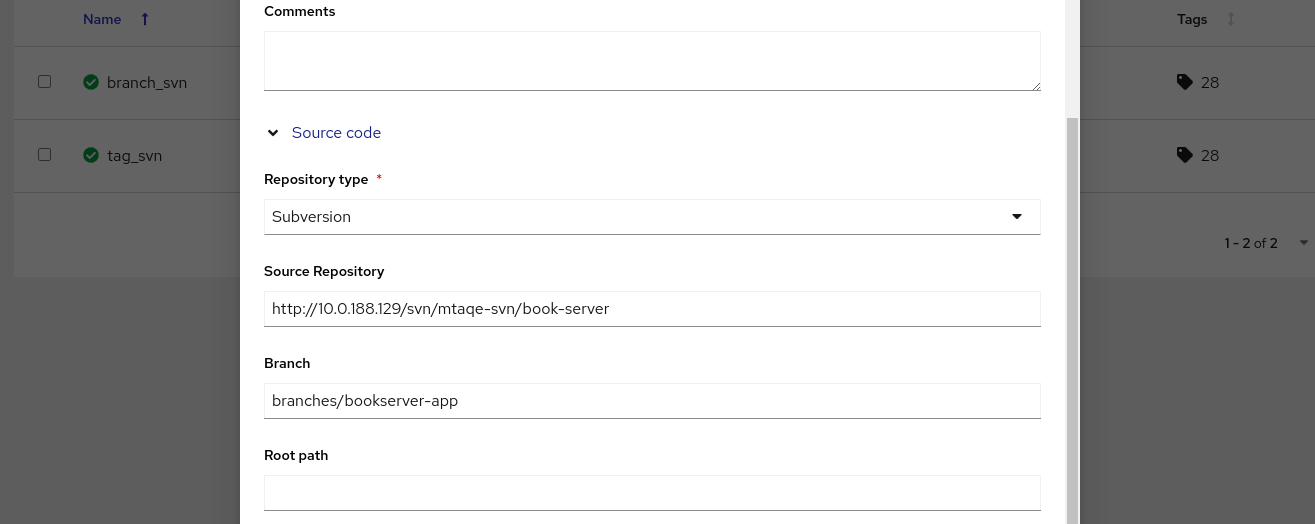
Task: Click the Source code toggle link
Action: click(336, 133)
